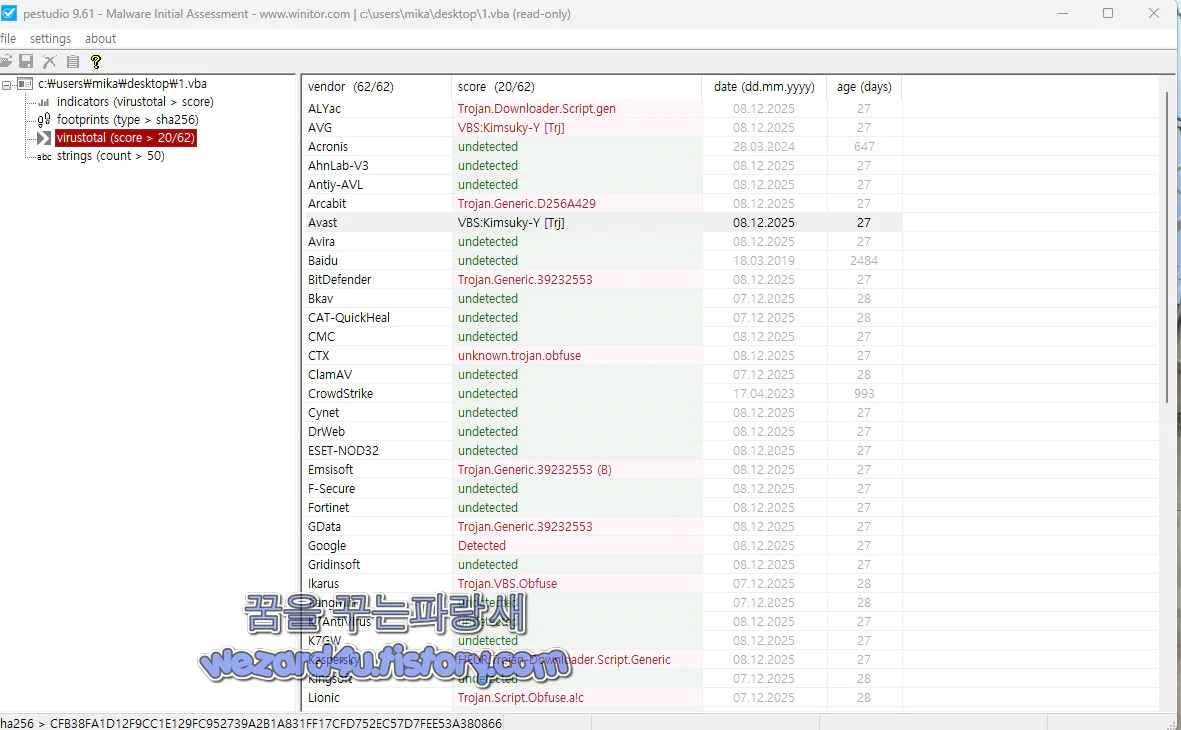Save the report using the save toolbar icon
Image resolution: width=1181 pixels, height=730 pixels.
click(26, 61)
